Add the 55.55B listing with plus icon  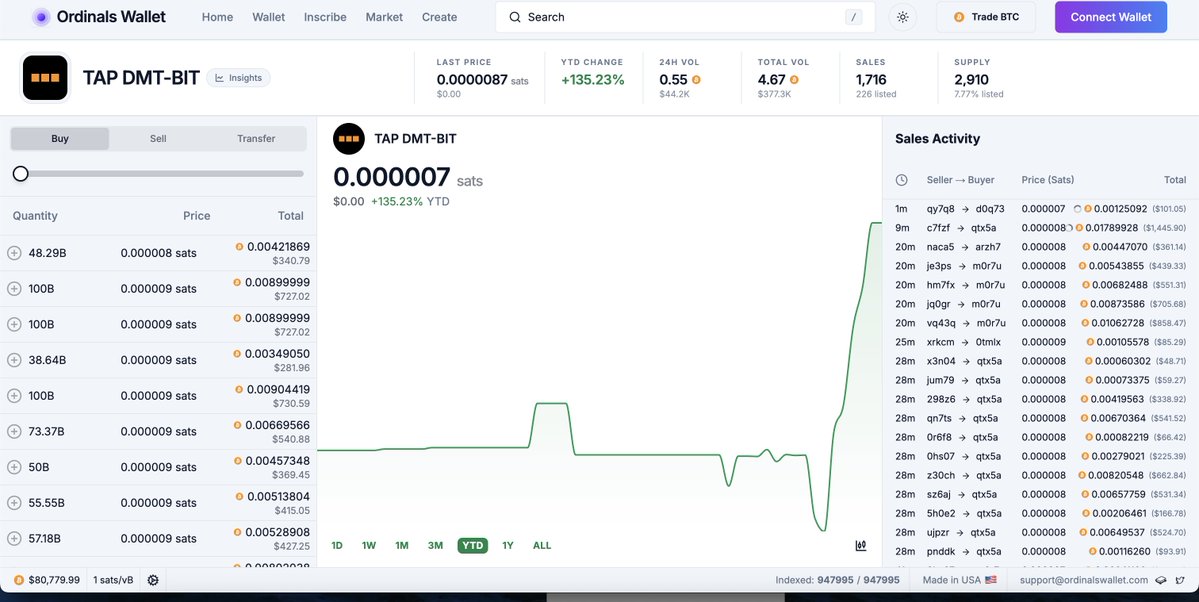pos(14,503)
